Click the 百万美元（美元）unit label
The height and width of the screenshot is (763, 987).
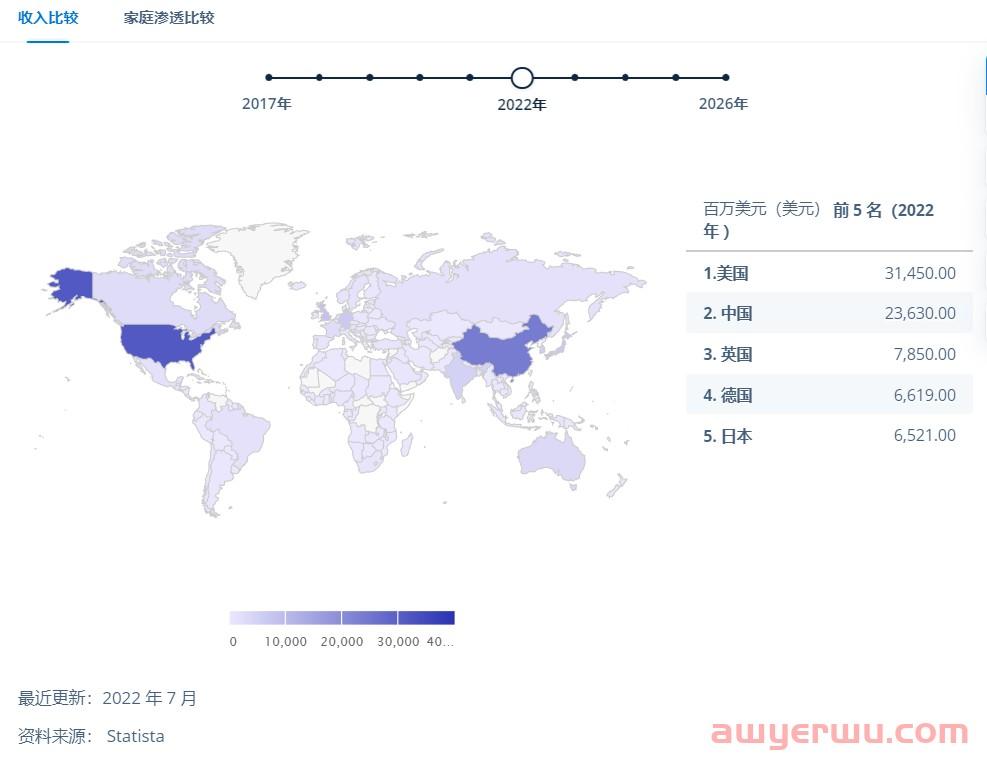pos(762,208)
